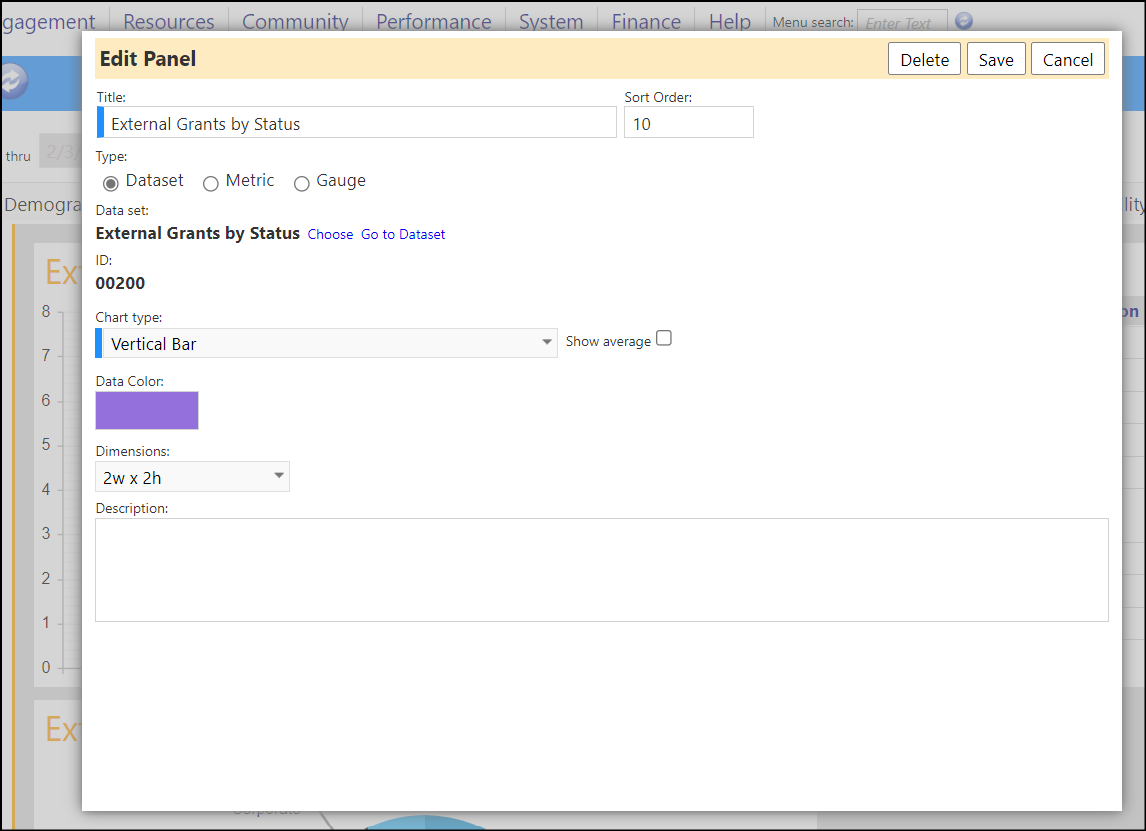The image size is (1146, 831).
Task: Click the Sort Order field
Action: tap(688, 122)
